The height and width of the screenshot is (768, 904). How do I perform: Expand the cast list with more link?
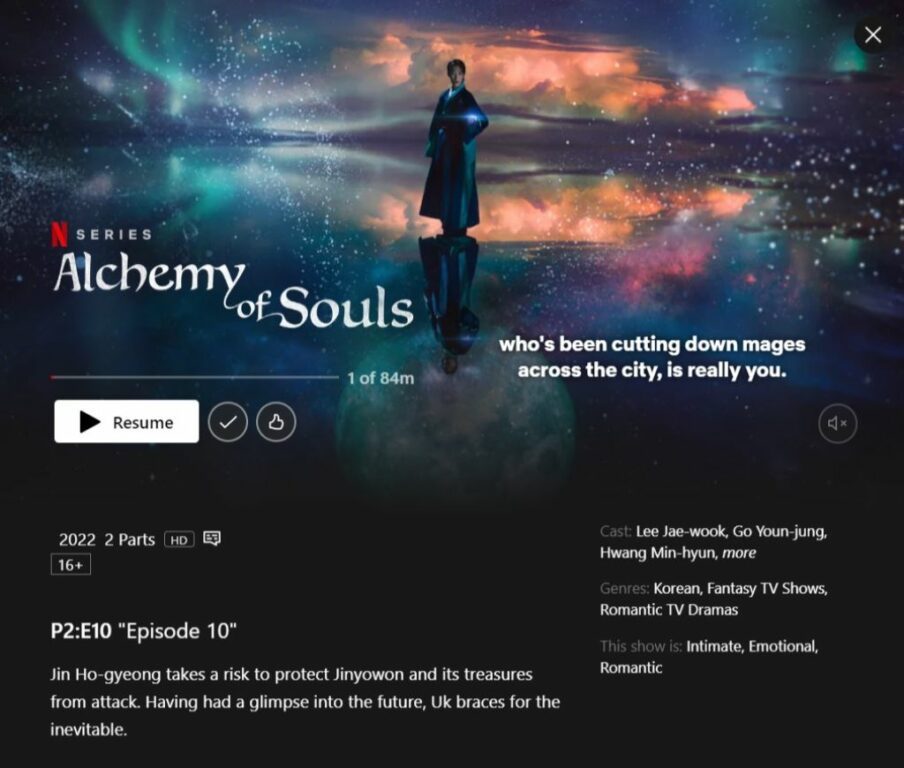click(739, 553)
